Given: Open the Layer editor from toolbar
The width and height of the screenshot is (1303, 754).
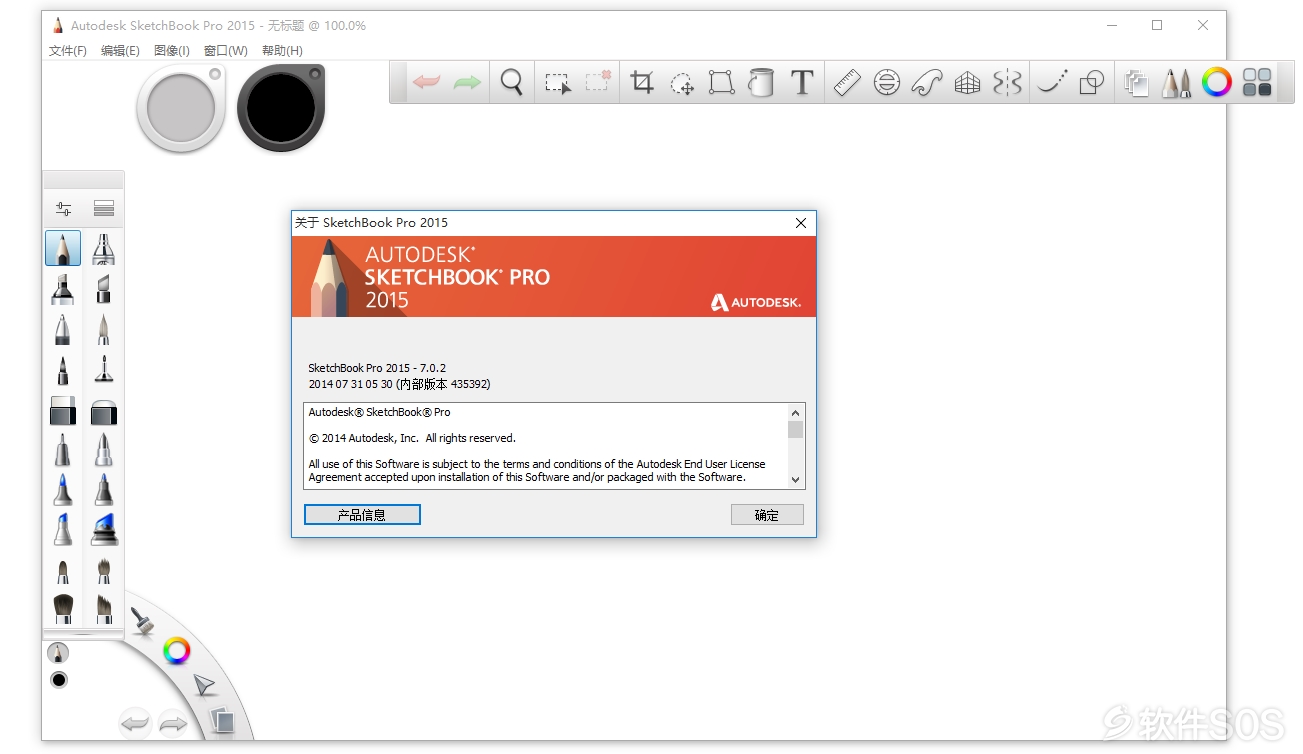Looking at the screenshot, I should pyautogui.click(x=1136, y=82).
